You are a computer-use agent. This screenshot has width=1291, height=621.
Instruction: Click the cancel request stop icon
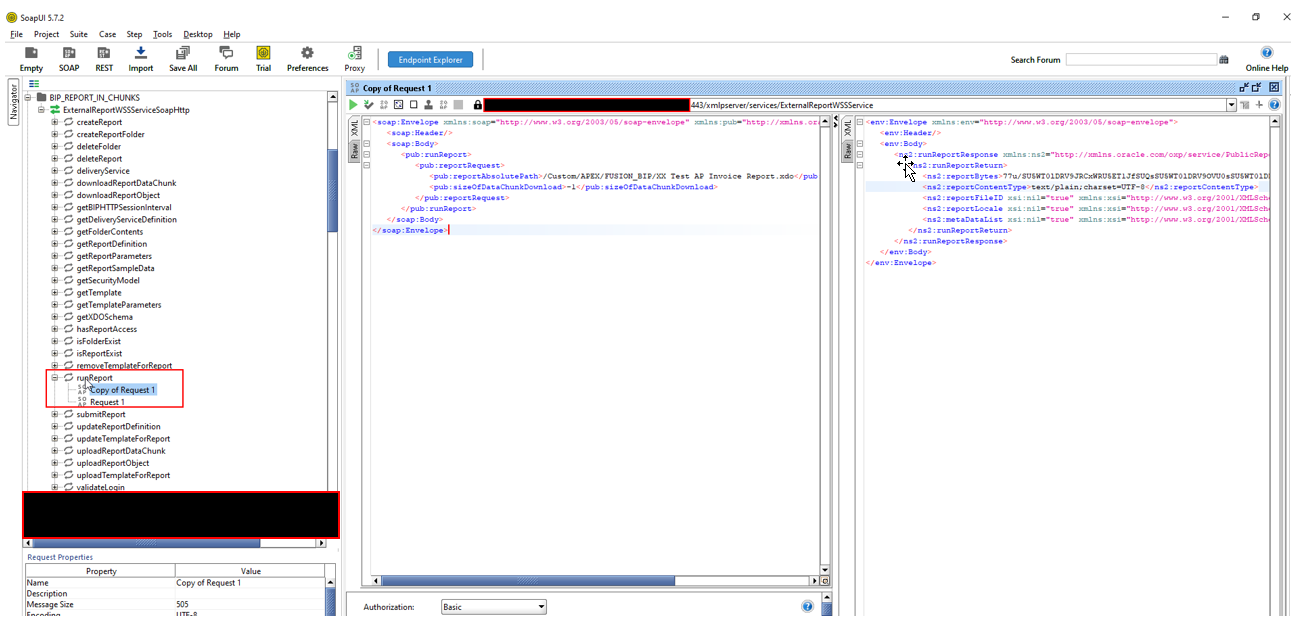tap(458, 105)
